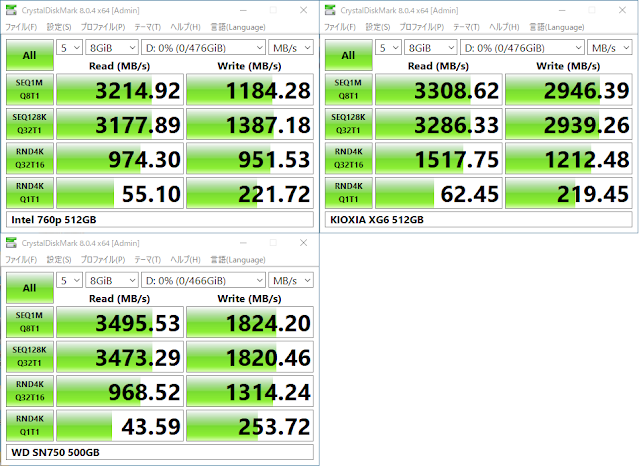Expand drive D: dropdown in Intel 760p window
Image resolution: width=639 pixels, height=466 pixels.
click(203, 48)
